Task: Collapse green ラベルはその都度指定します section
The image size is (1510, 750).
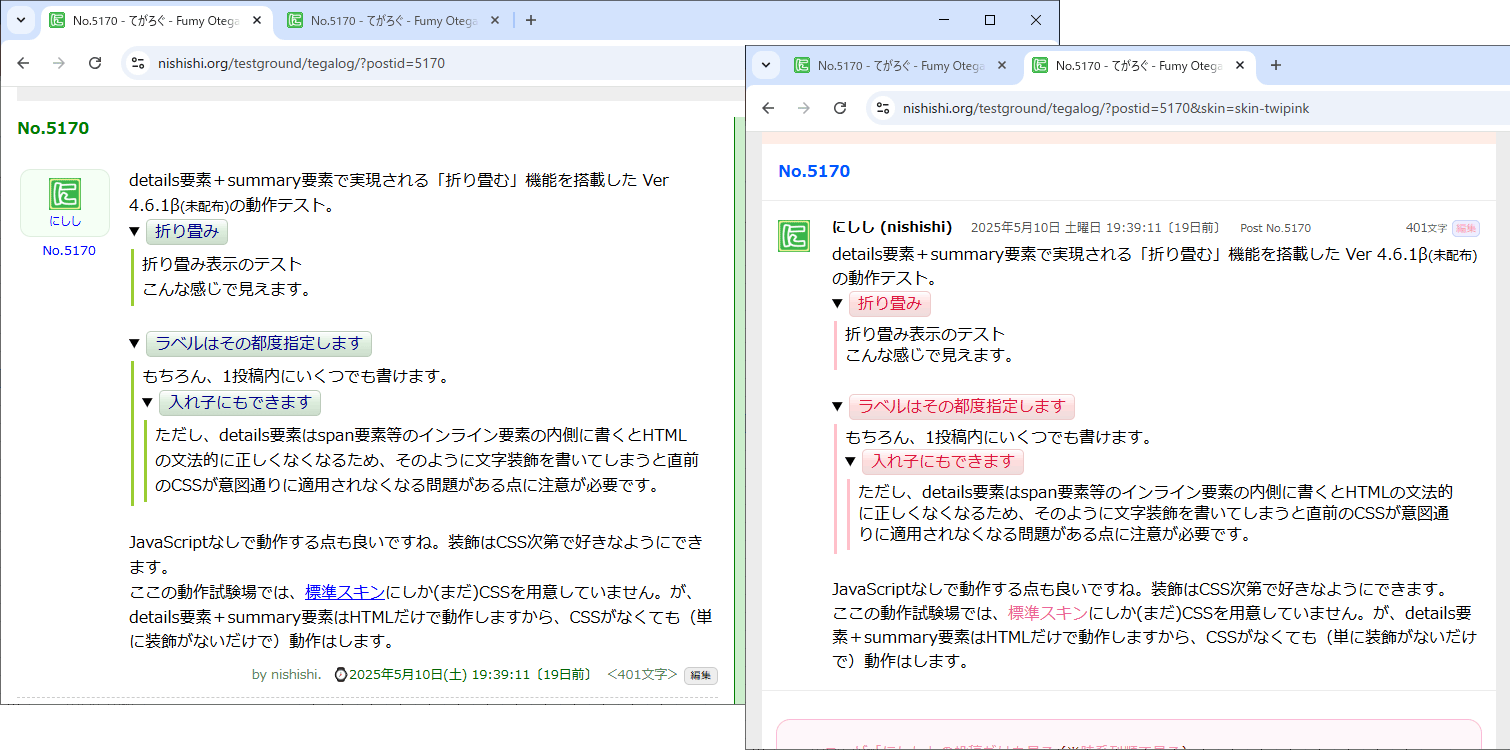Action: [258, 343]
